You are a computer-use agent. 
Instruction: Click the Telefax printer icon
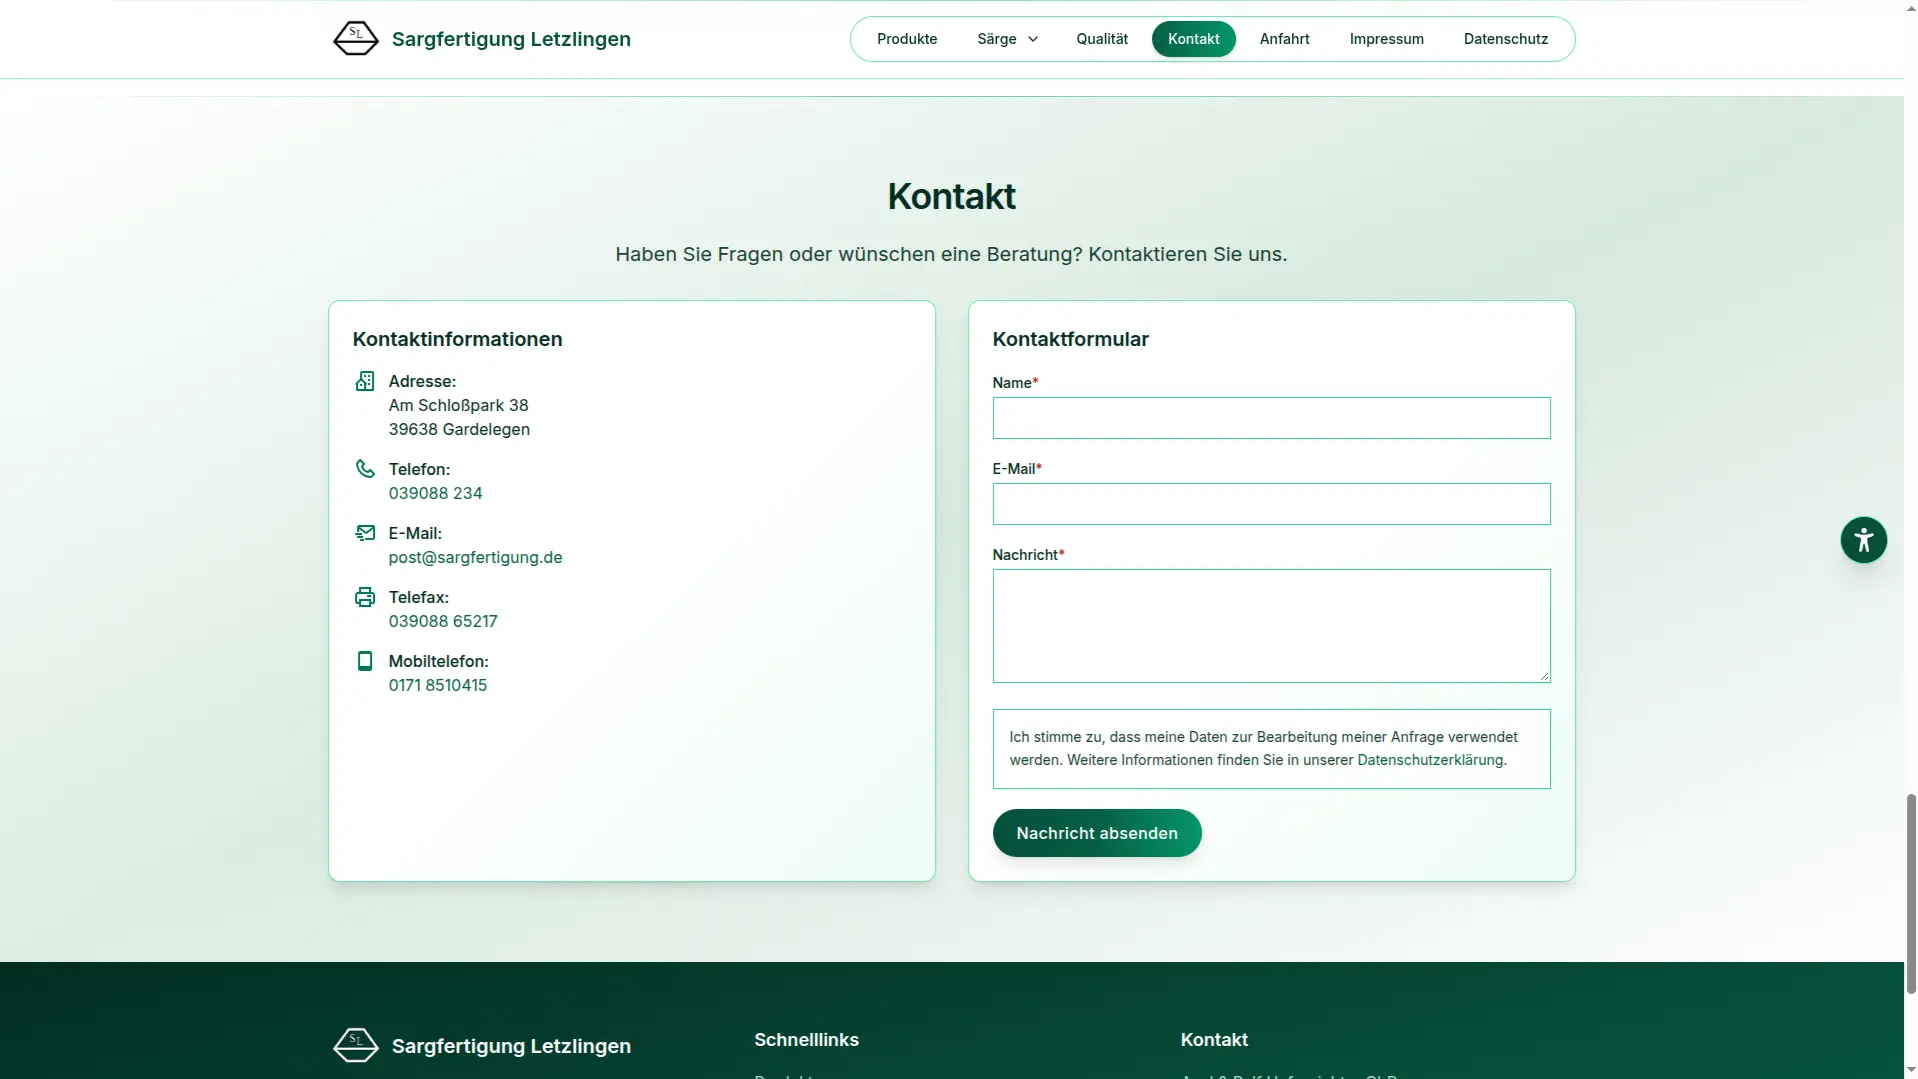pyautogui.click(x=365, y=597)
